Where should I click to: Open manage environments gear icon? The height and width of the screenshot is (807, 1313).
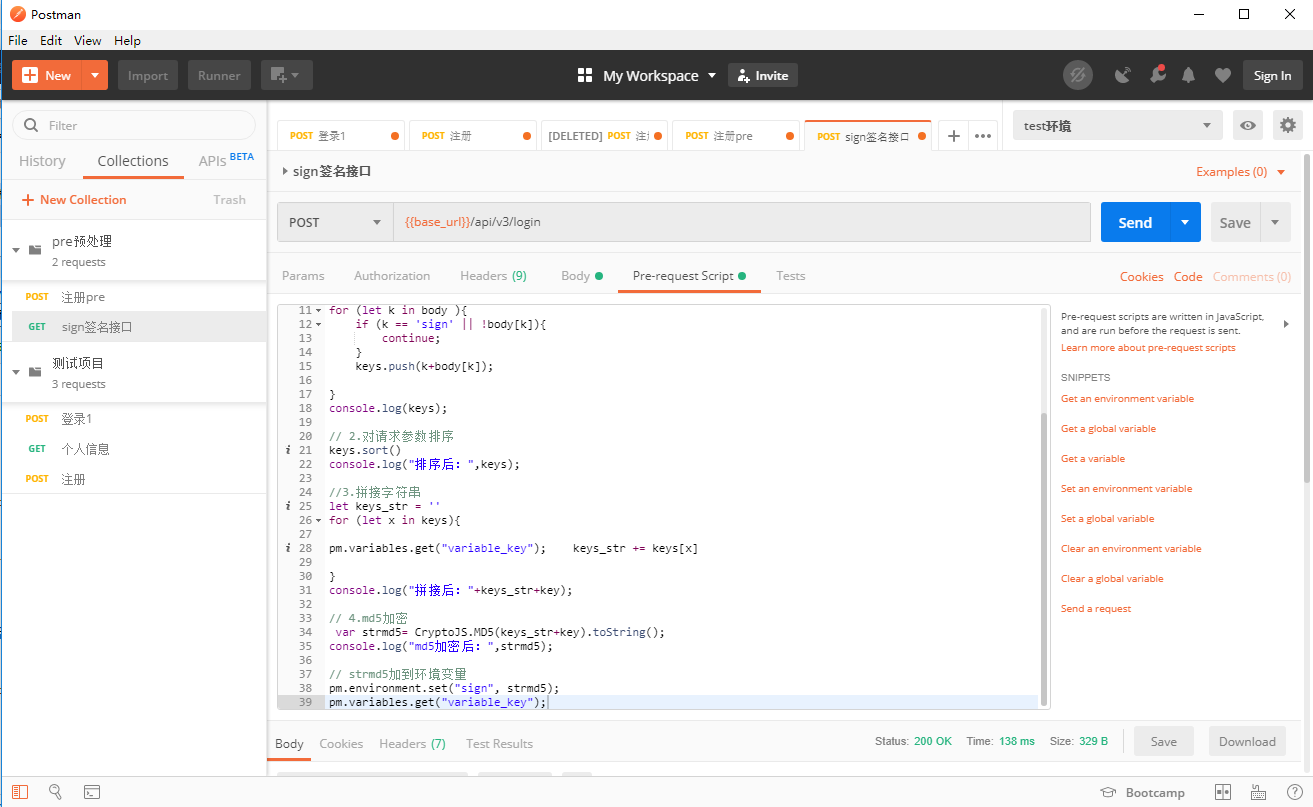tap(1288, 126)
